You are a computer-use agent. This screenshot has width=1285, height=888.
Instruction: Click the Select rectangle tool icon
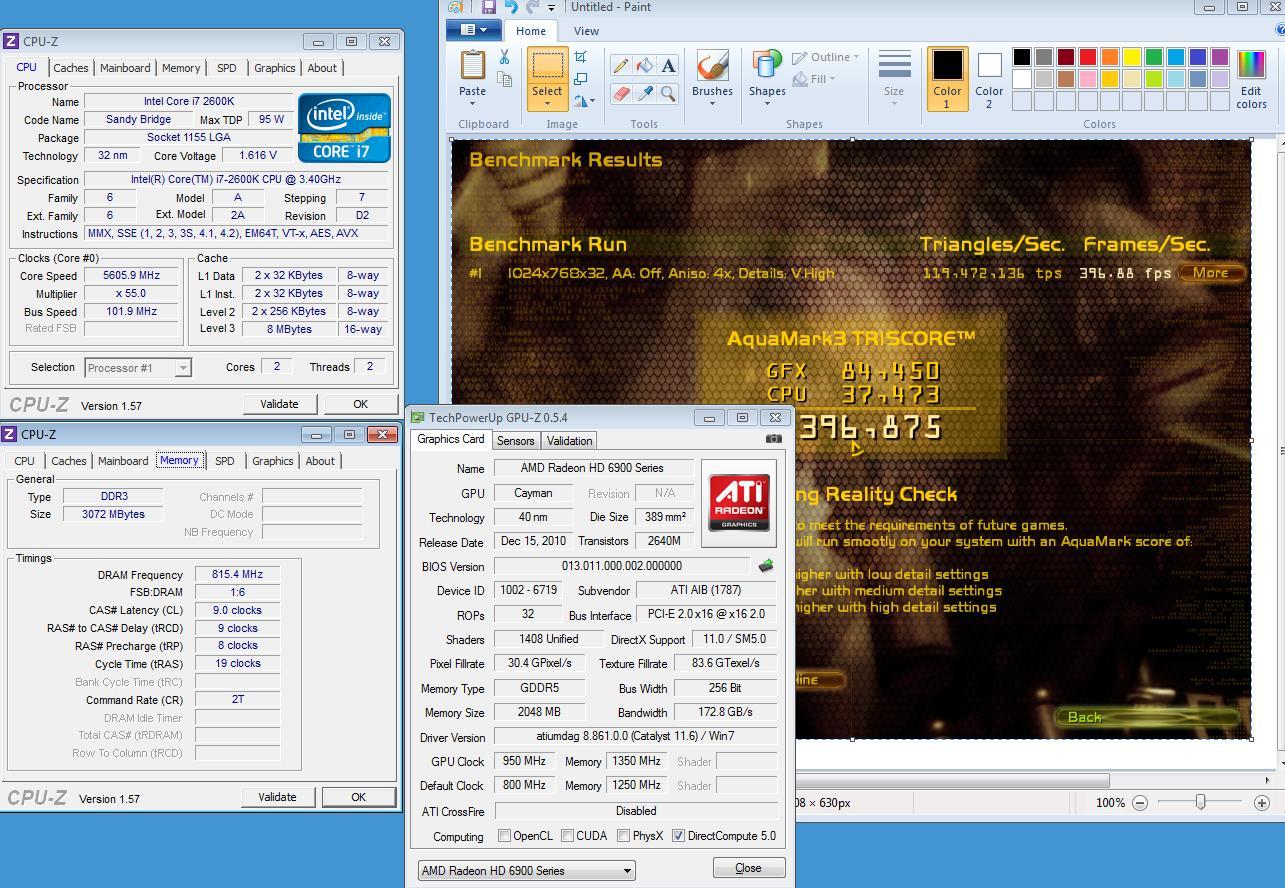pyautogui.click(x=547, y=66)
